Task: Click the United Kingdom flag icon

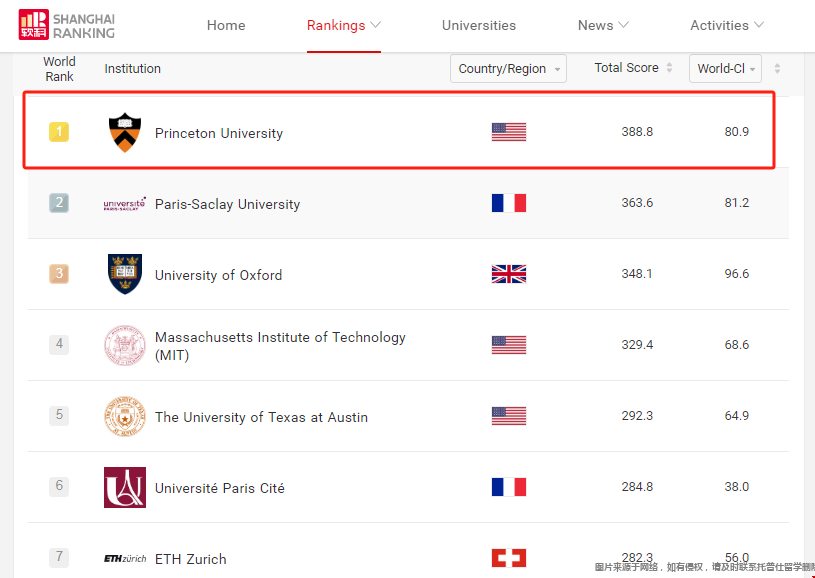Action: (x=509, y=274)
